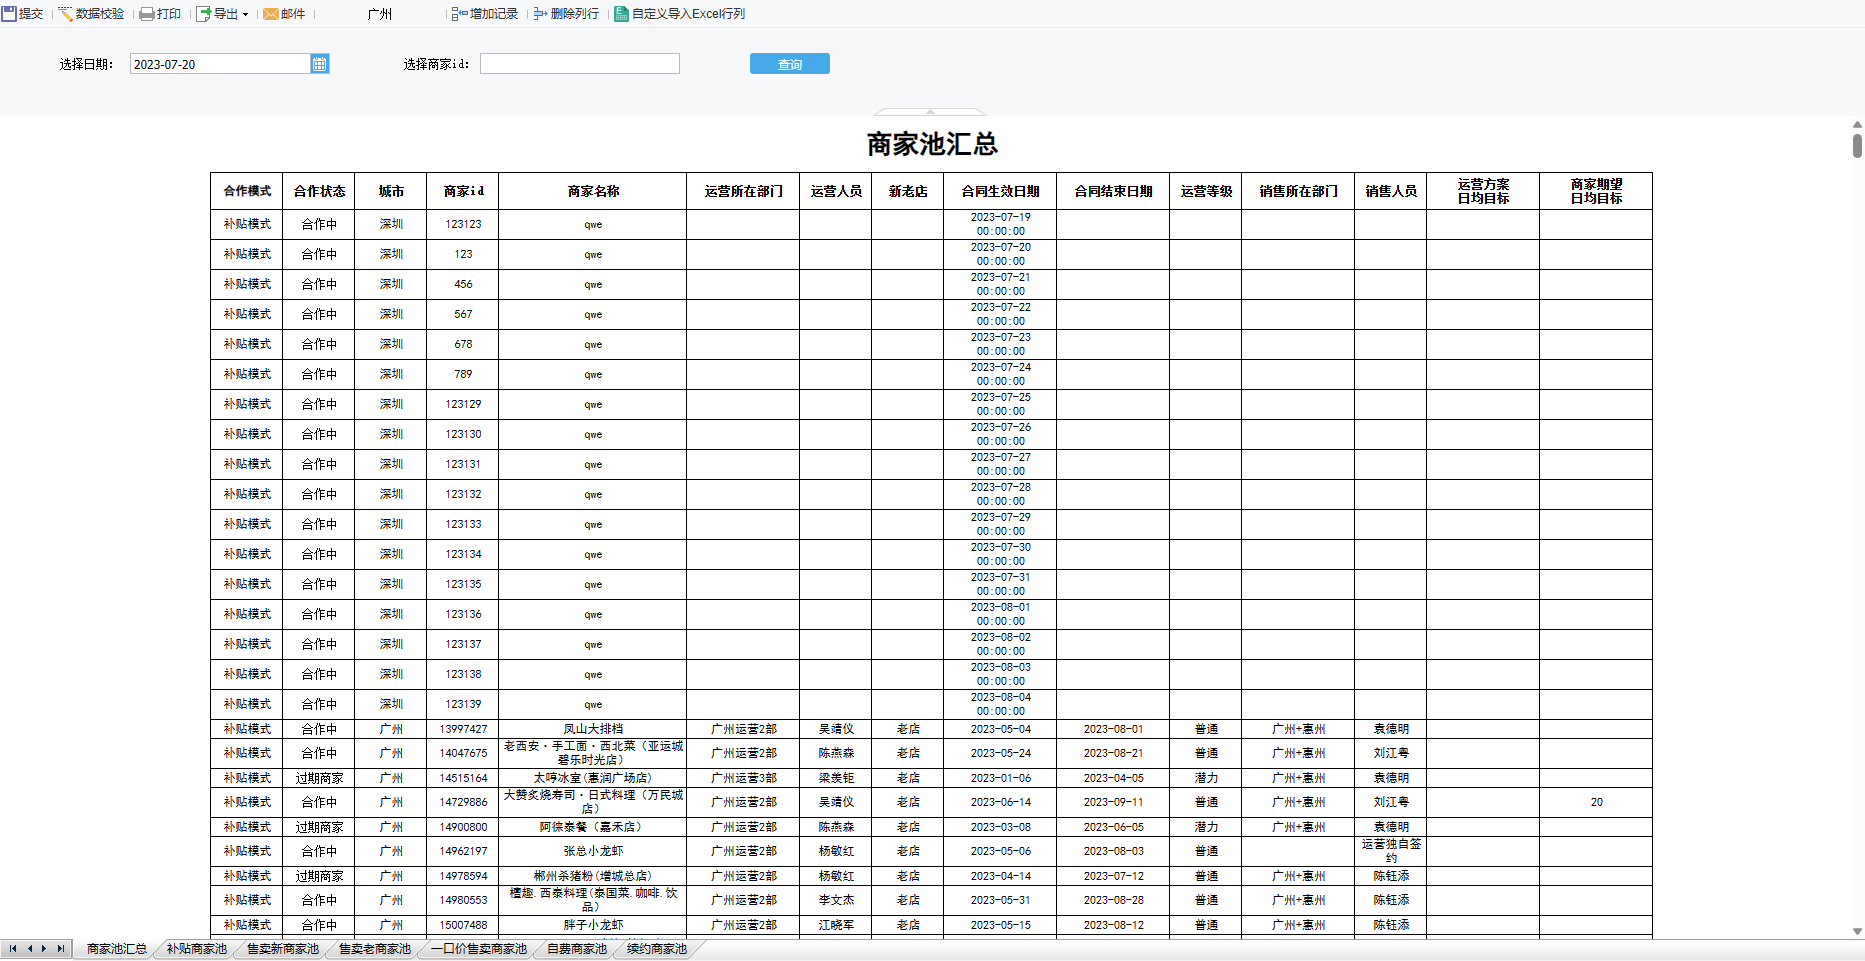Open the calendar date picker icon
The height and width of the screenshot is (961, 1865).
(x=320, y=64)
